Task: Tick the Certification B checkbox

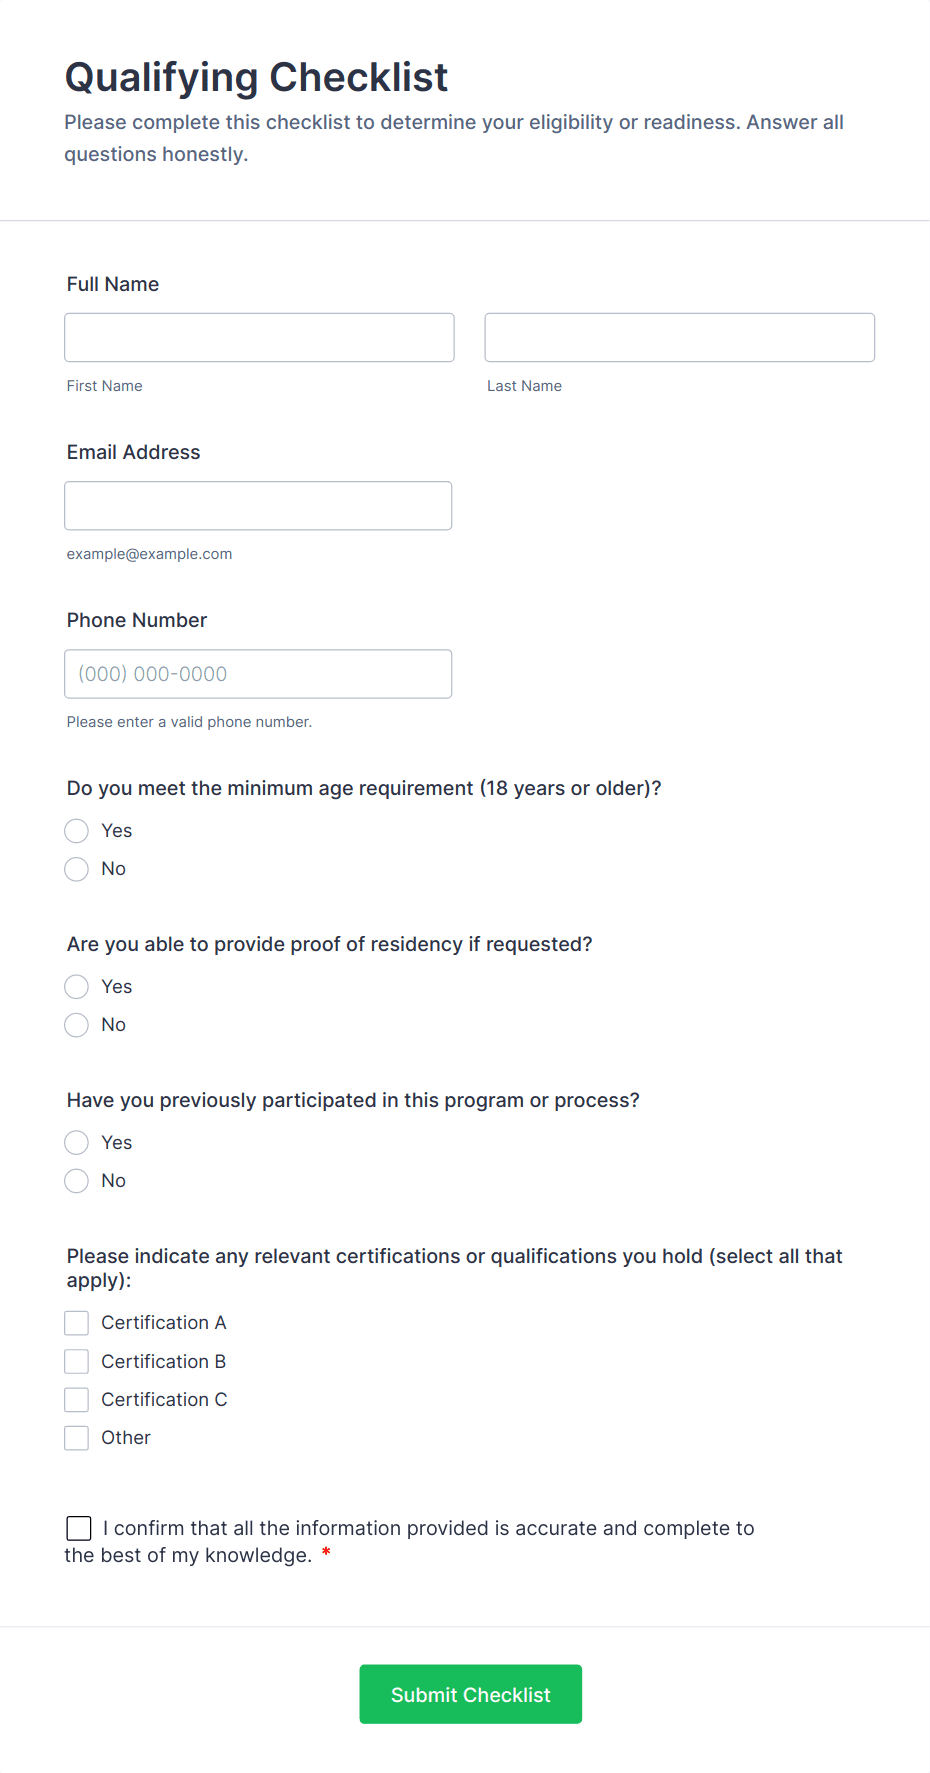Action: click(77, 1362)
